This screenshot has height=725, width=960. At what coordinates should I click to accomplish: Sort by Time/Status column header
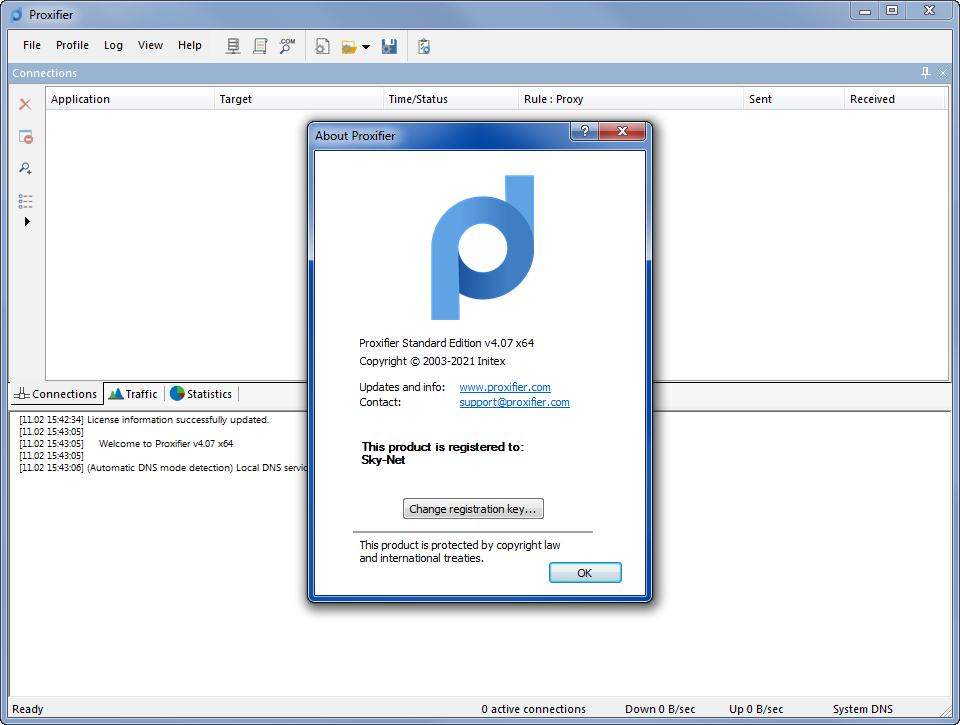[451, 99]
